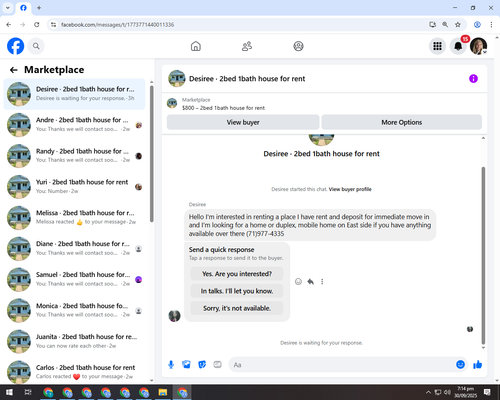The height and width of the screenshot is (400, 500).
Task: Go to Facebook Home icon
Action: point(196,46)
